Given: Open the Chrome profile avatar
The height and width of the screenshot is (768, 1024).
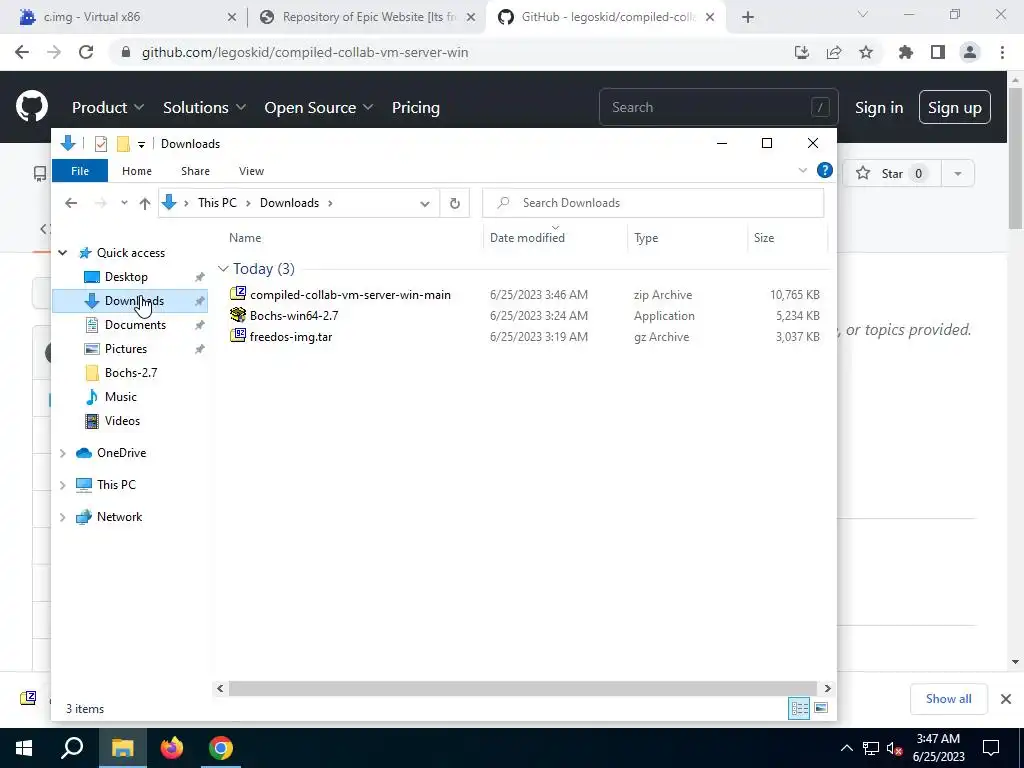Looking at the screenshot, I should pyautogui.click(x=970, y=52).
